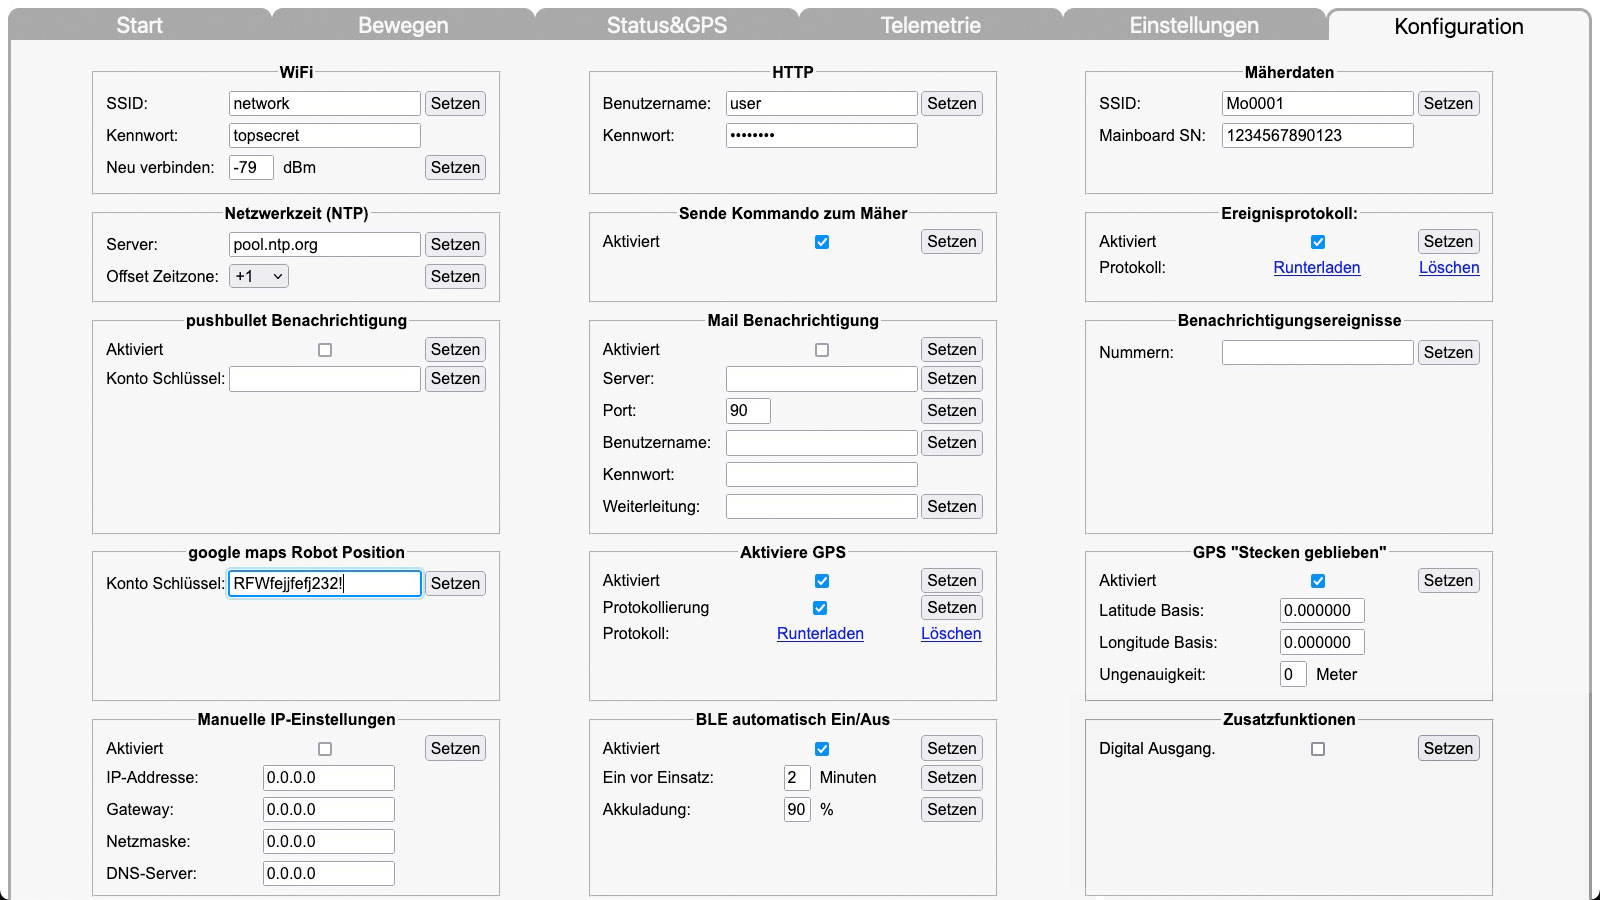
Task: Go to the Einstellungen tab
Action: 1194,25
